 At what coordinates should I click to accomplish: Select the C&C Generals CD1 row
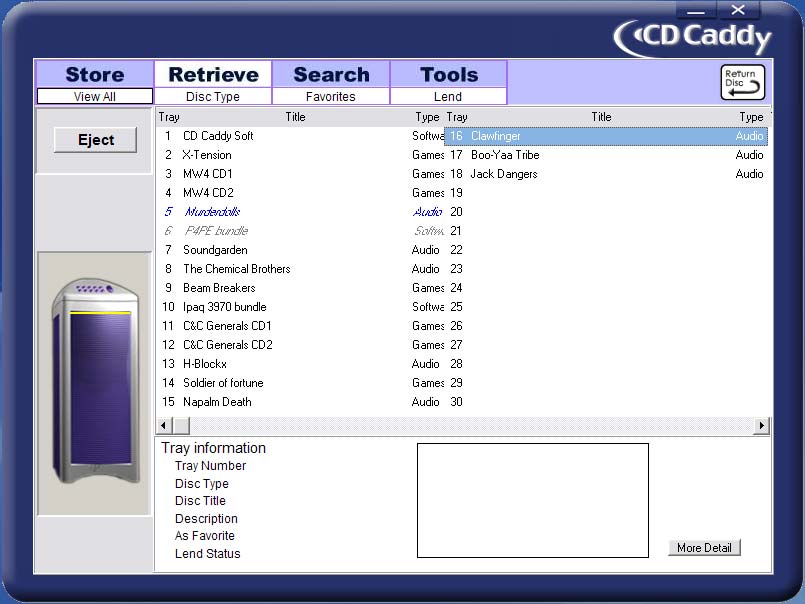(300, 326)
